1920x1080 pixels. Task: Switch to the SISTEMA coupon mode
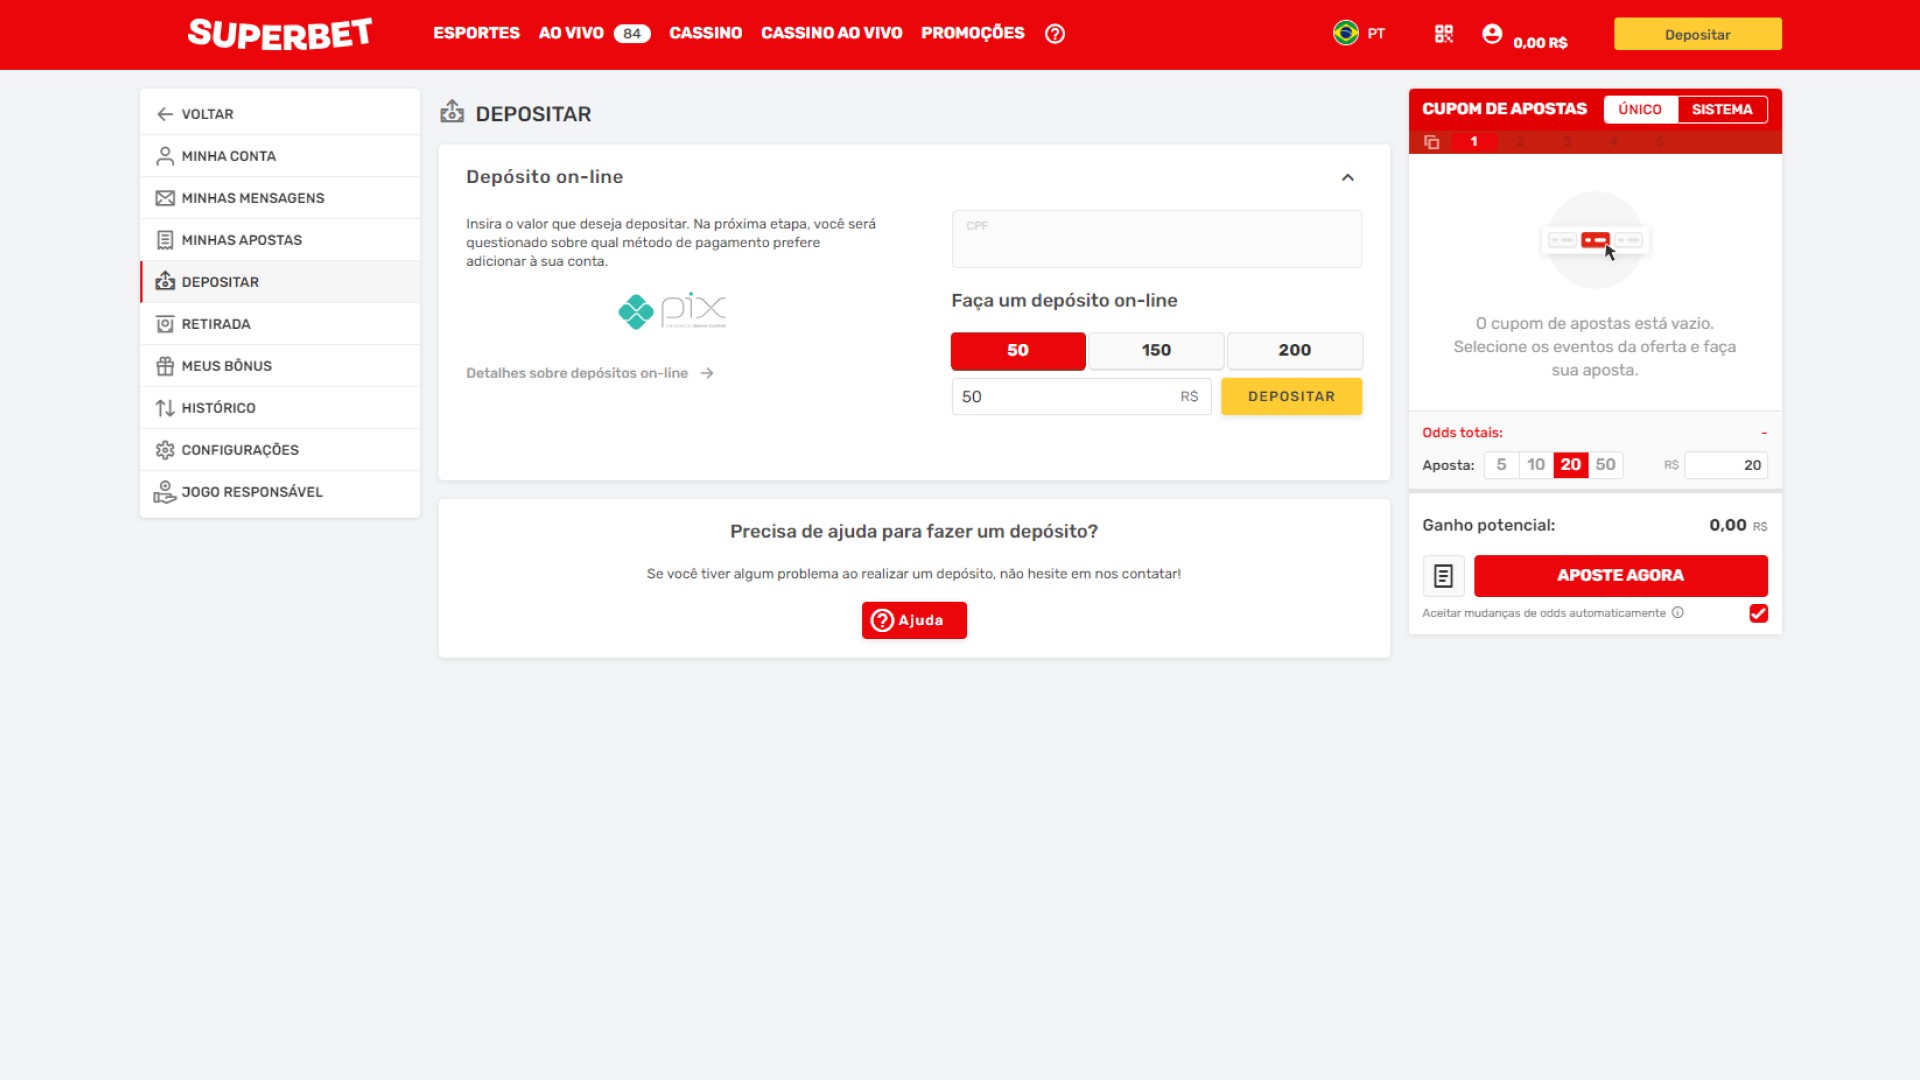pyautogui.click(x=1722, y=109)
